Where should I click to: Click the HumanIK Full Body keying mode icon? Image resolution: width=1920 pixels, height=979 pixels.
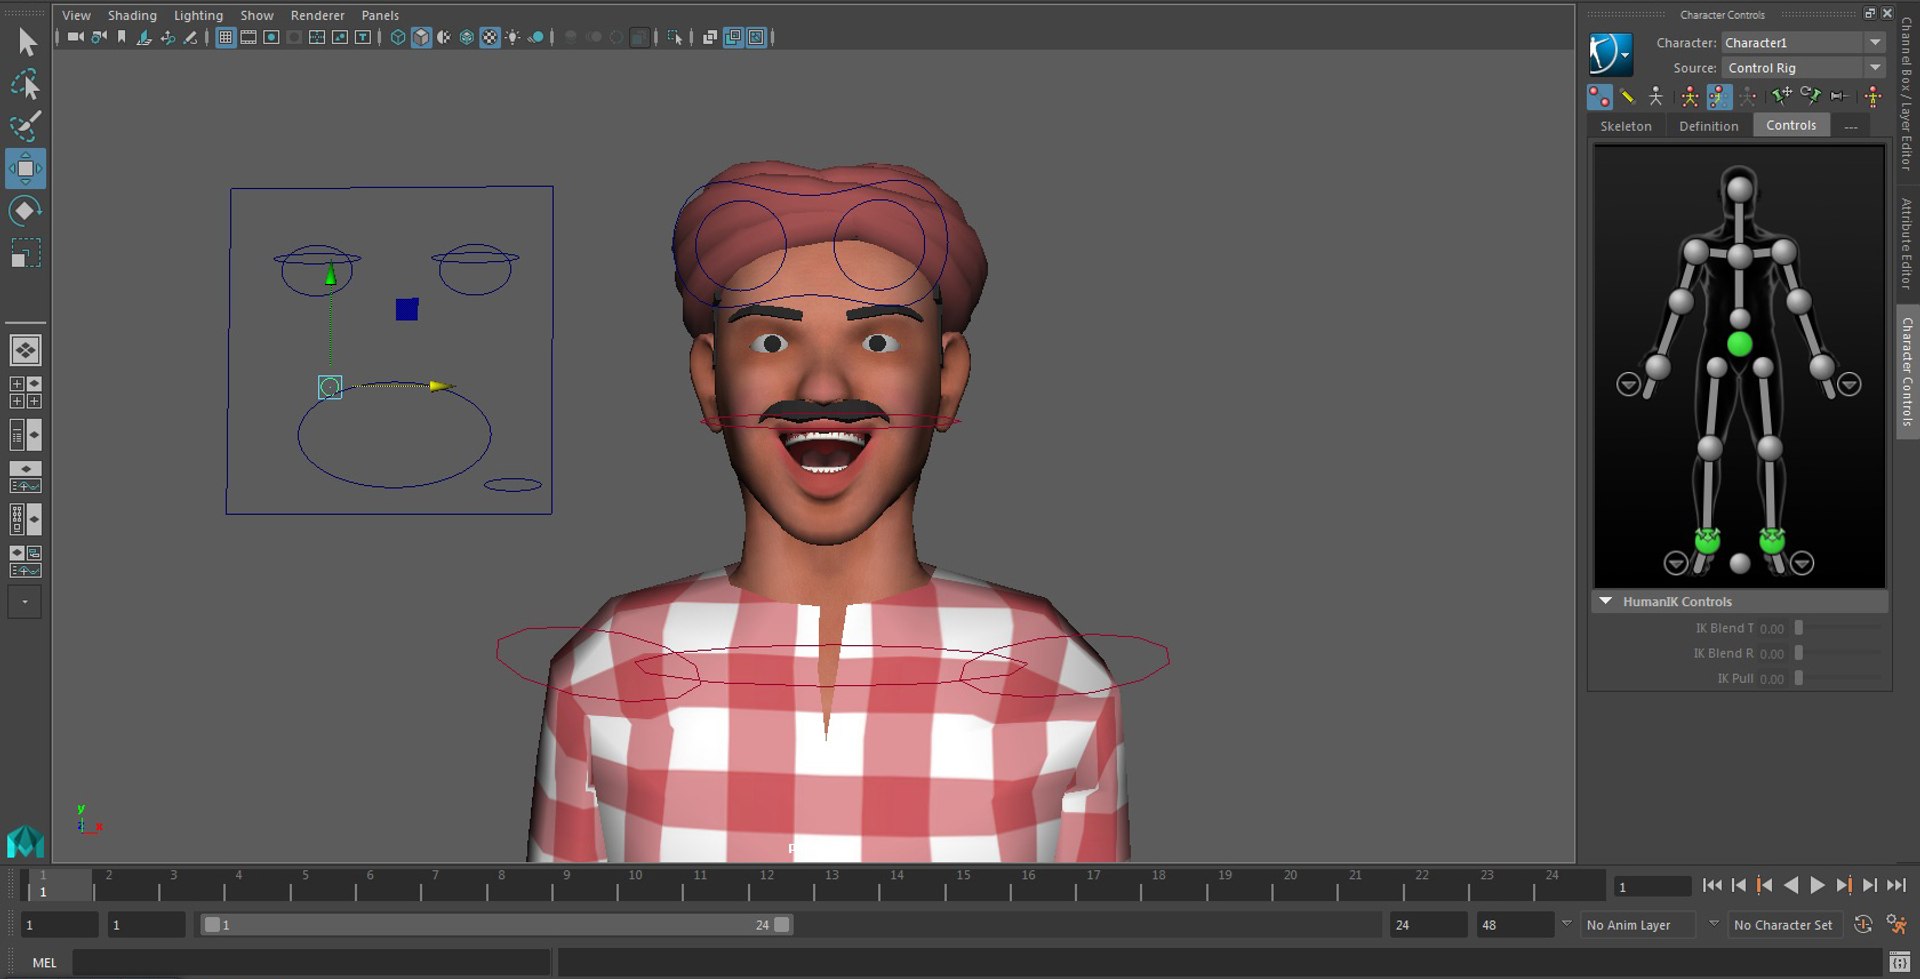1689,96
